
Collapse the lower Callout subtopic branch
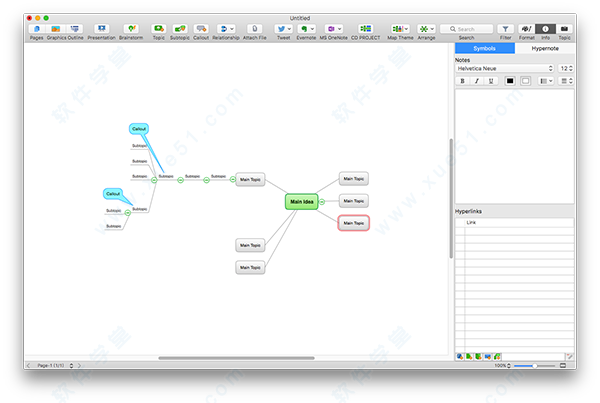point(128,213)
